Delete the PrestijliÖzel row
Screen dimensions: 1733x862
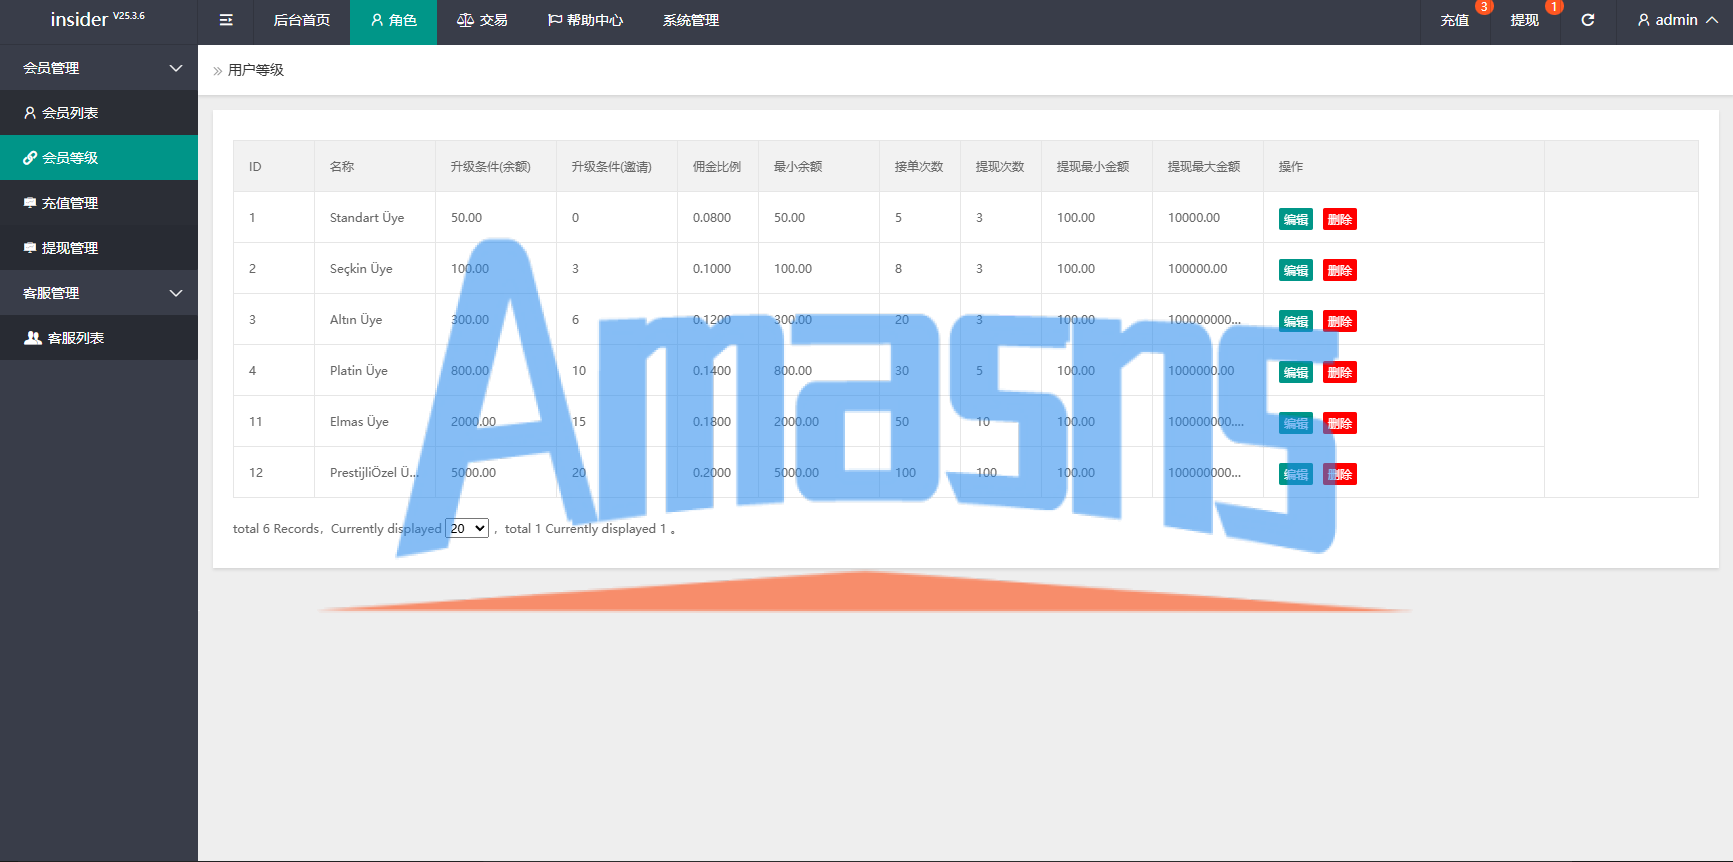[1340, 474]
